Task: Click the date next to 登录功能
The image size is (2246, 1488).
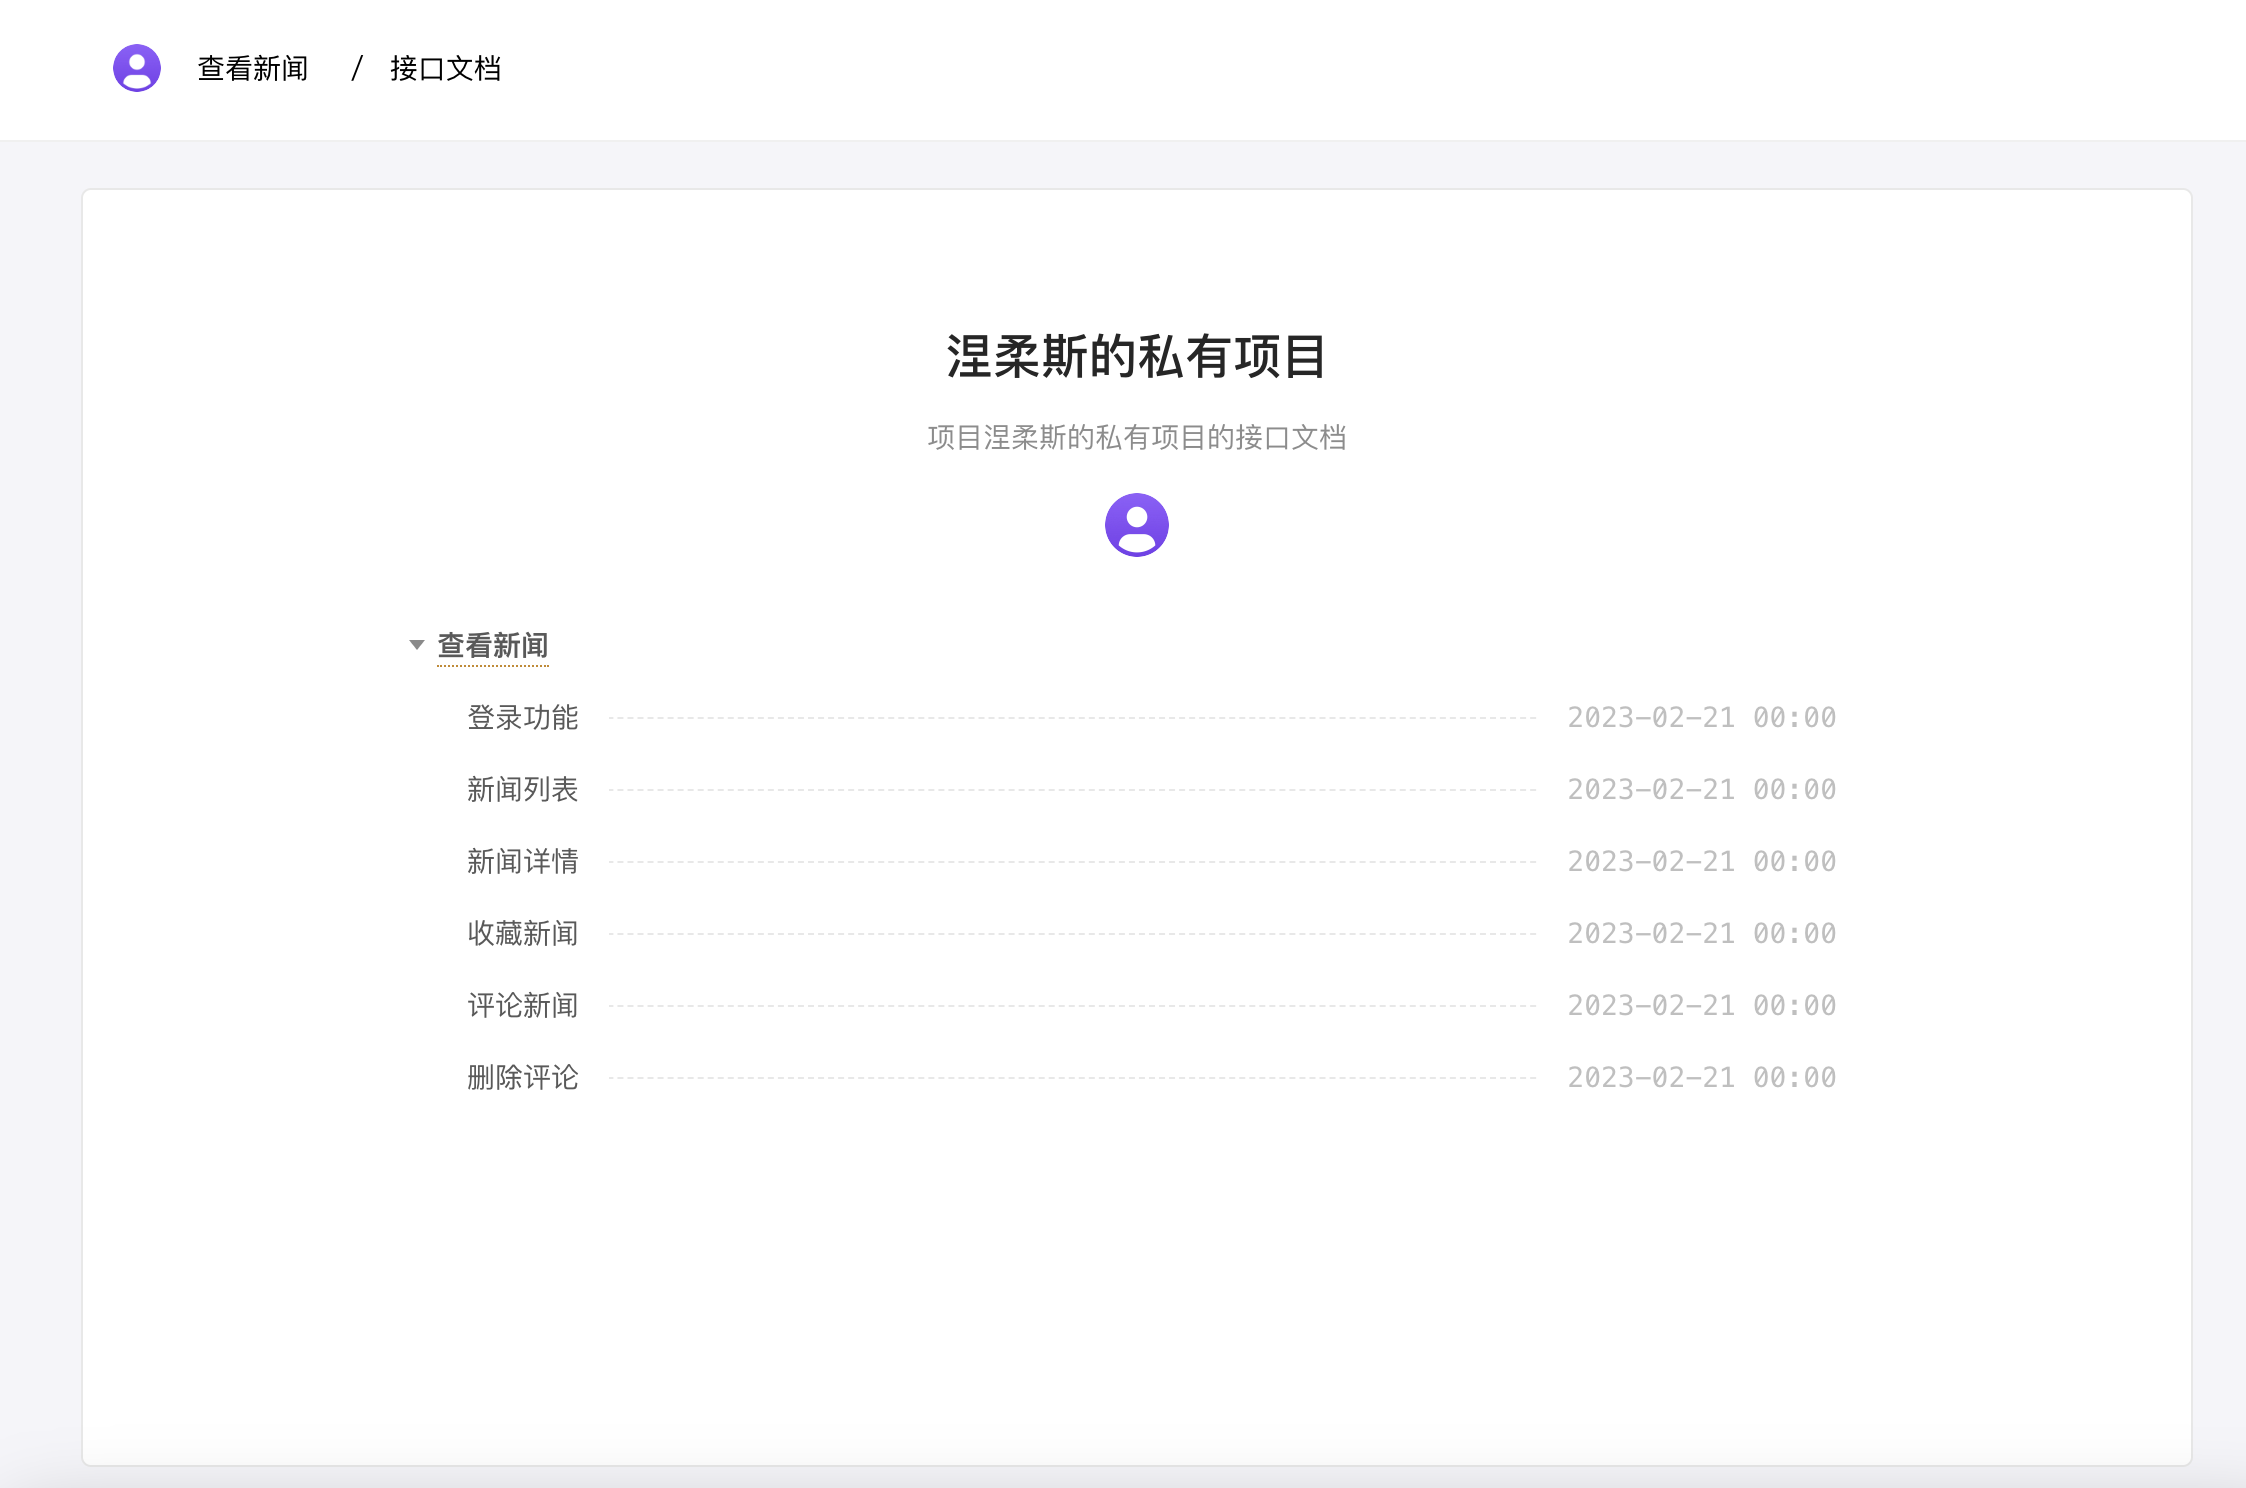Action: (x=1702, y=717)
